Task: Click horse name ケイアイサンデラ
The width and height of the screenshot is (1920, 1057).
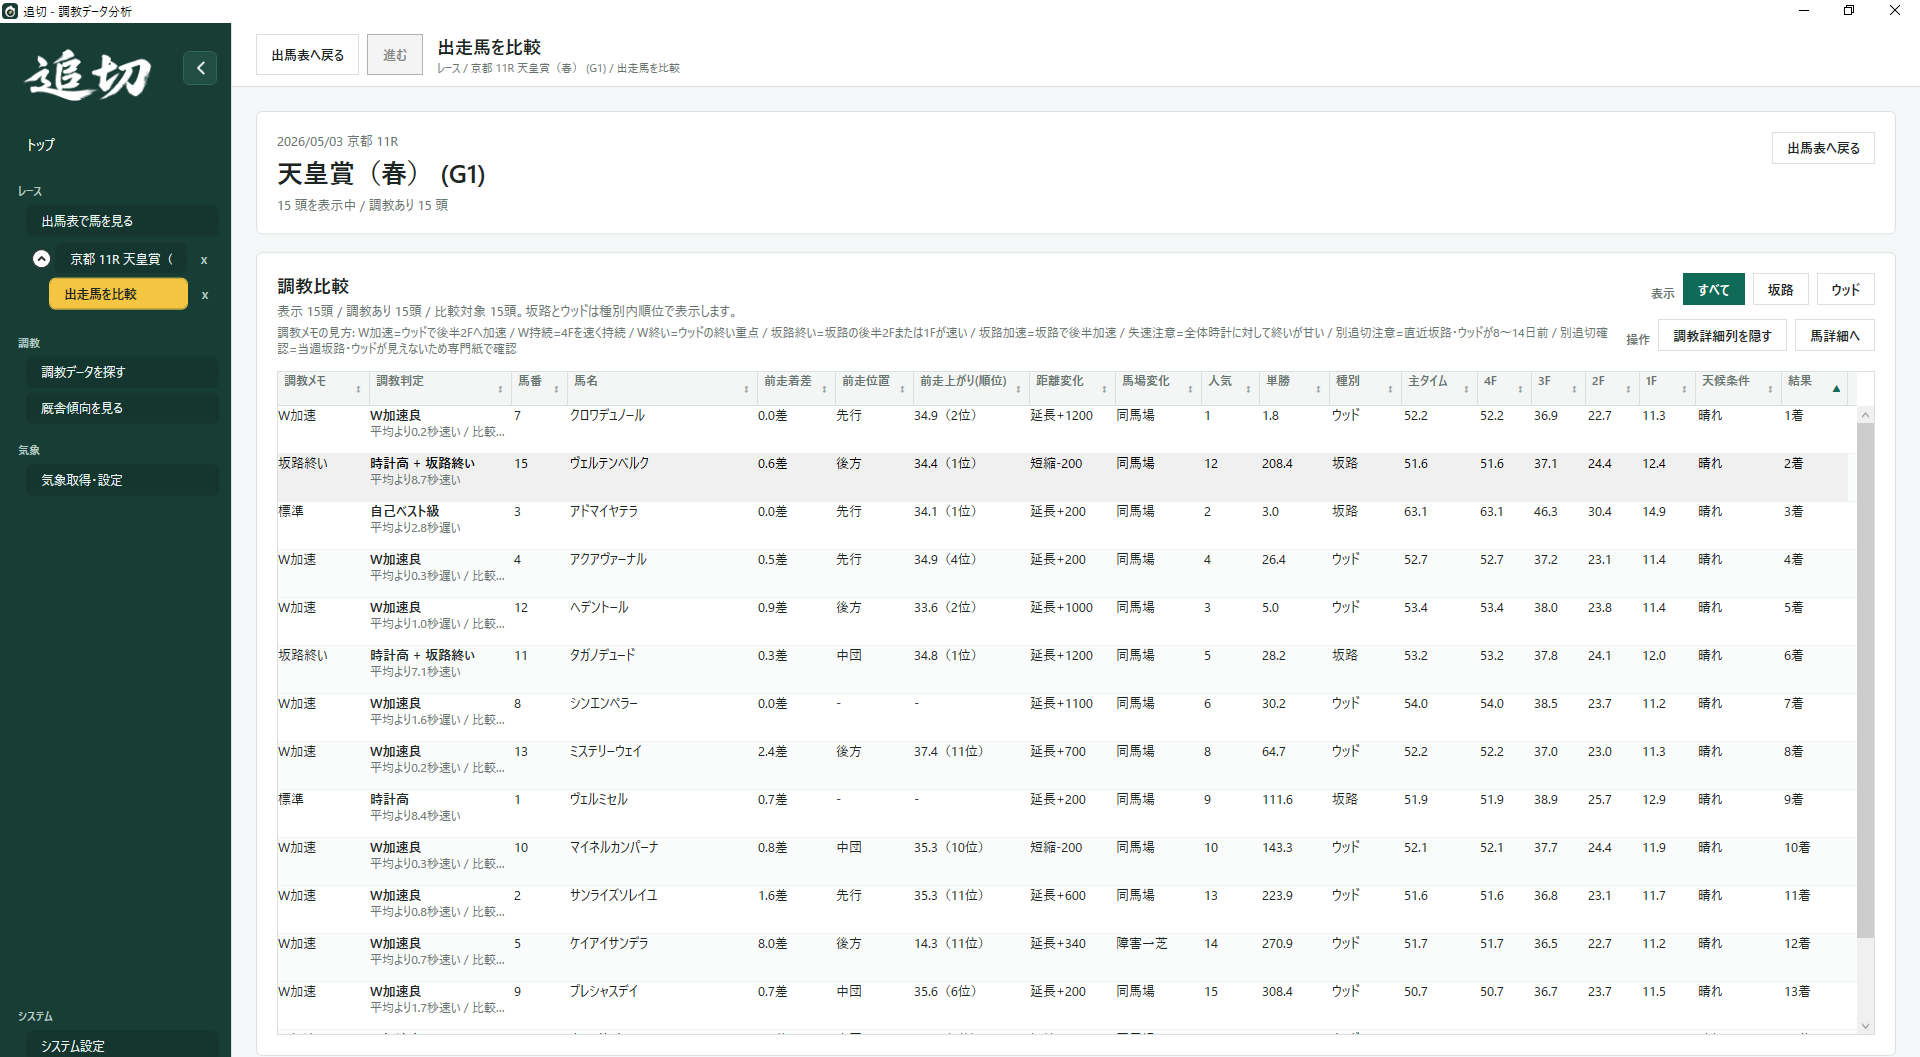Action: 609,943
